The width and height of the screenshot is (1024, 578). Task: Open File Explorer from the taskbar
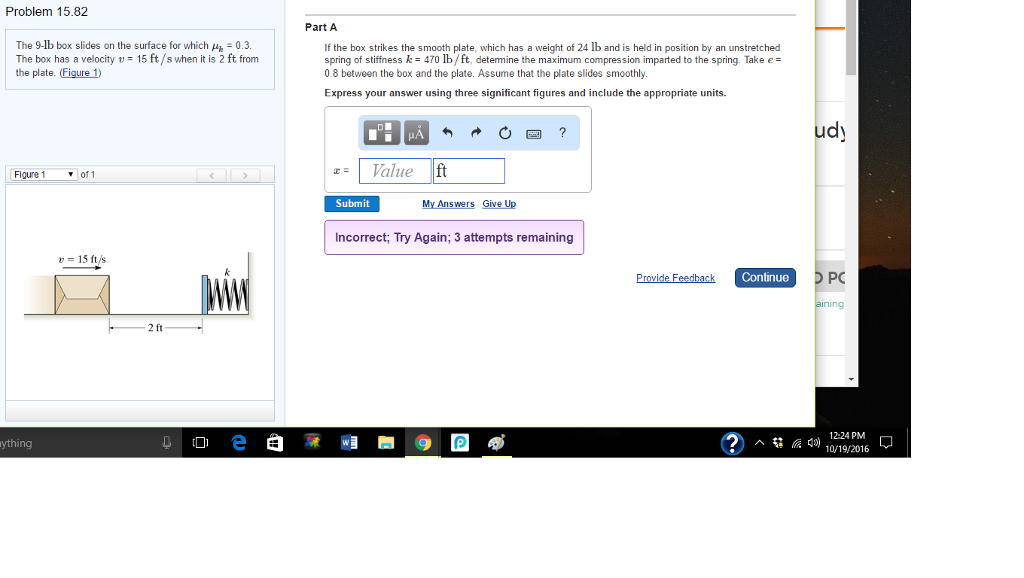pos(386,443)
